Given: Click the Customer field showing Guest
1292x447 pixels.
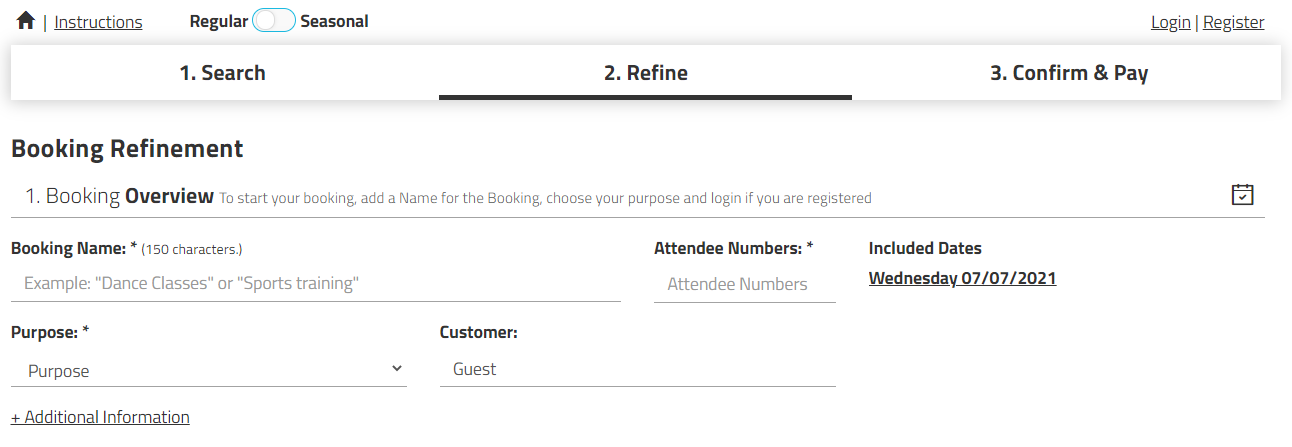Looking at the screenshot, I should click(637, 370).
